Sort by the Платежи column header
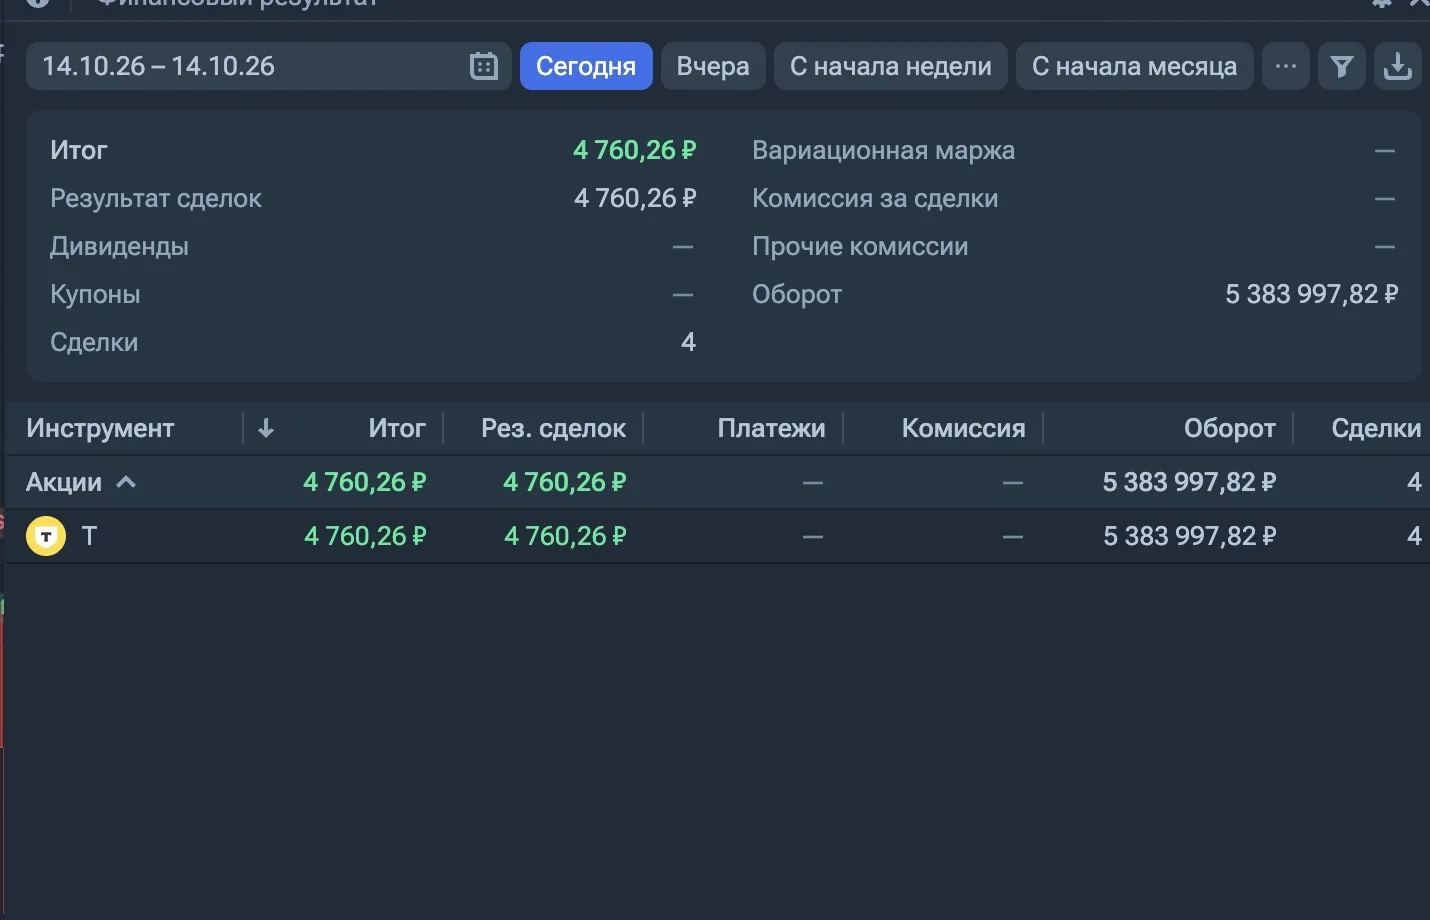 [772, 428]
